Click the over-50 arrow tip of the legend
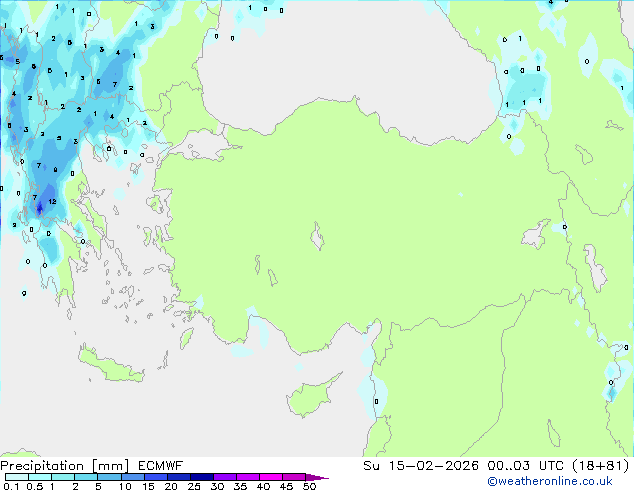The width and height of the screenshot is (634, 490). pyautogui.click(x=317, y=477)
